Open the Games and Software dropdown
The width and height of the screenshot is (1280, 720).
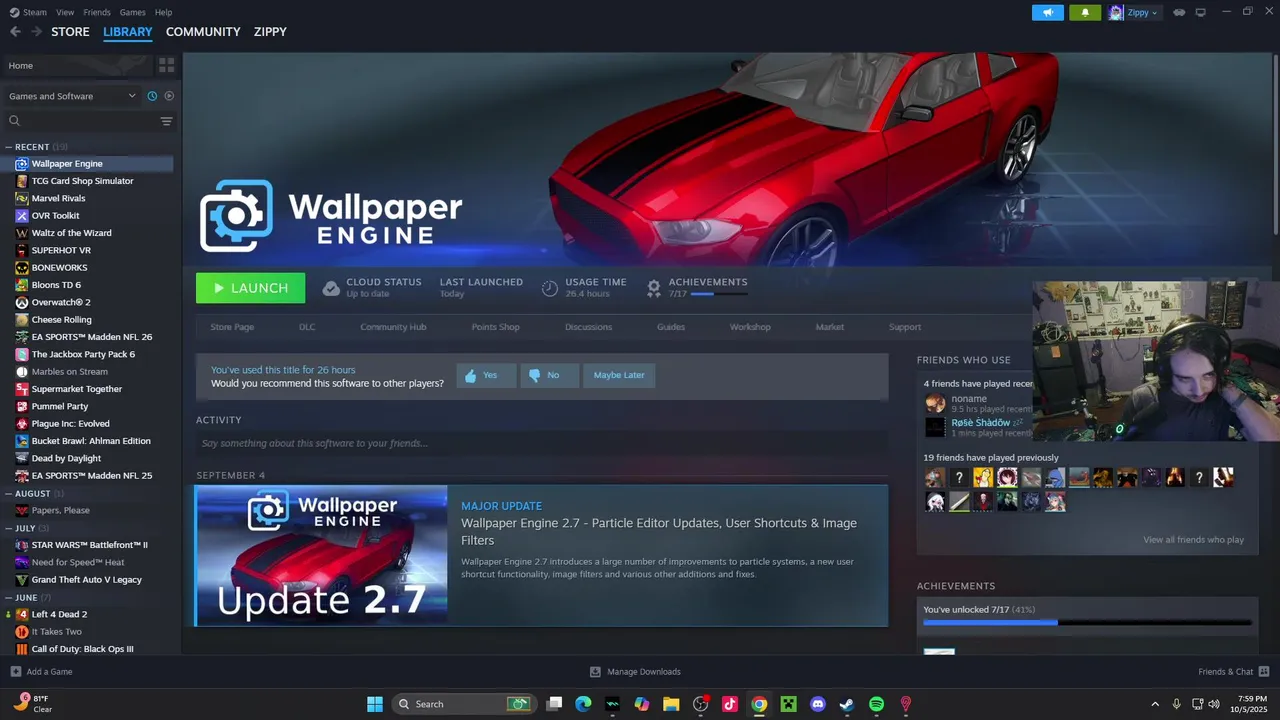point(72,96)
